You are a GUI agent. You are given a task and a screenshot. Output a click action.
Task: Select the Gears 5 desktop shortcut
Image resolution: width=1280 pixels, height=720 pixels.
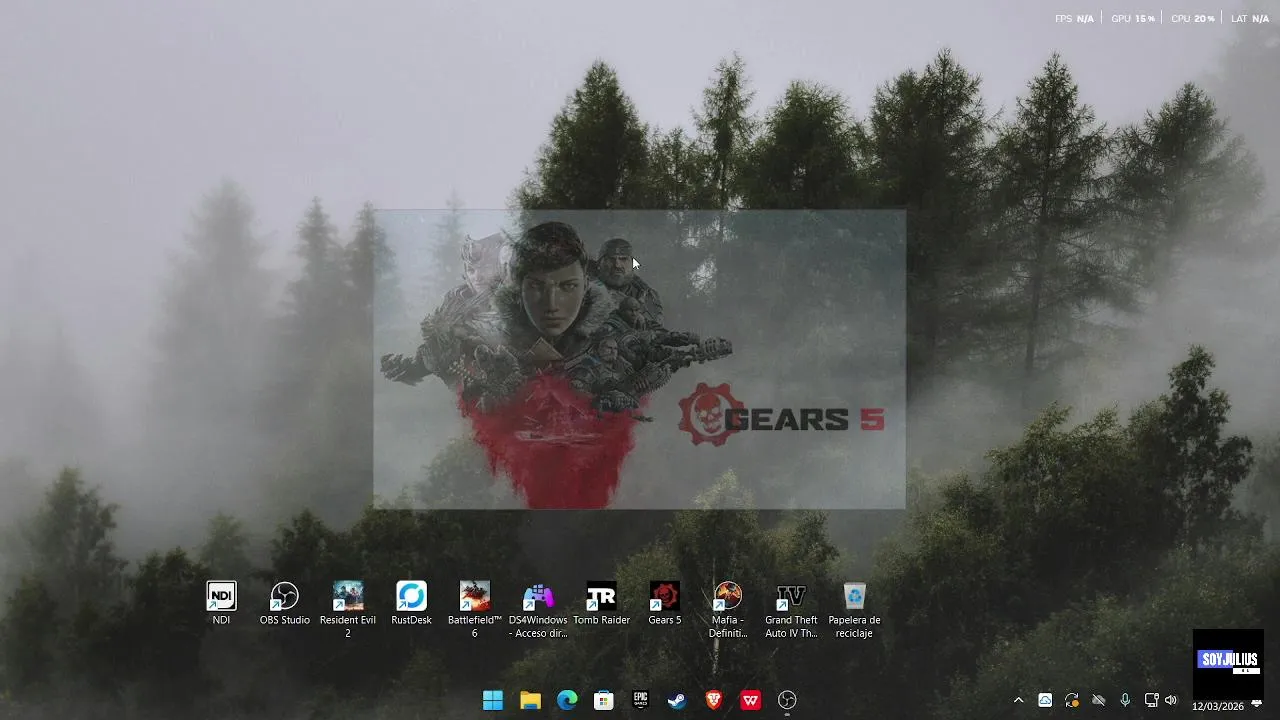click(665, 603)
